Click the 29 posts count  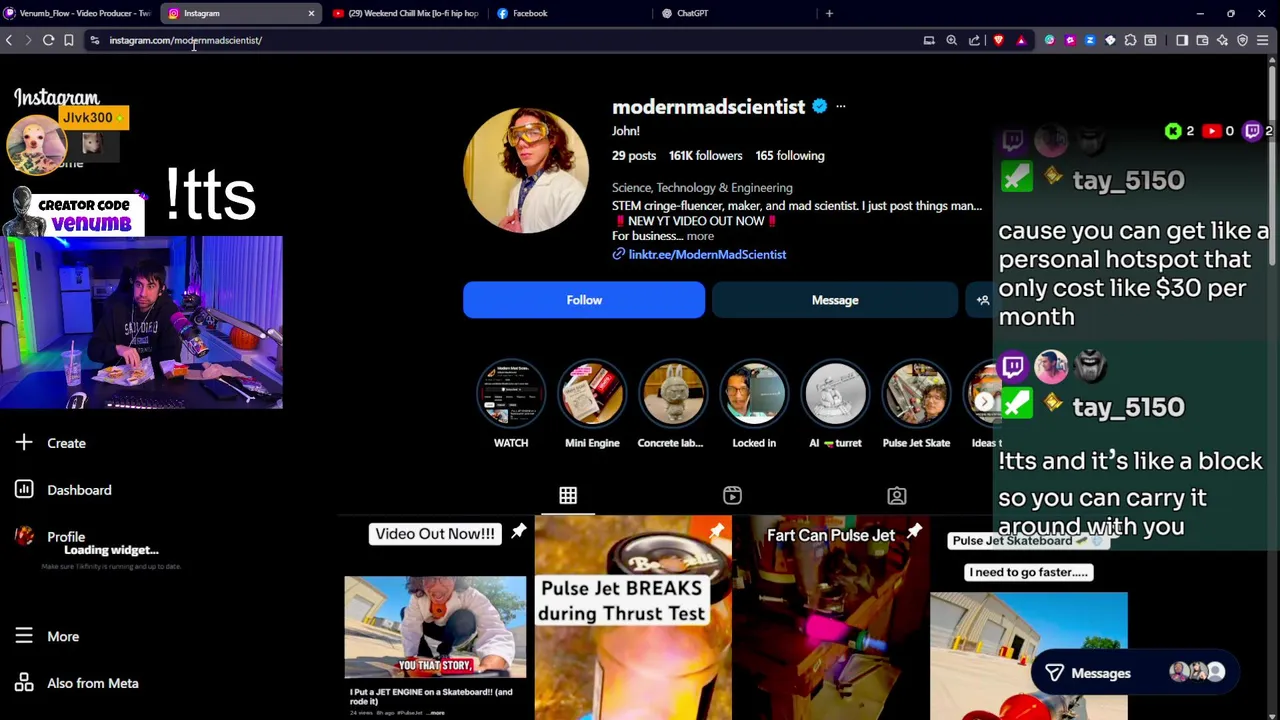(634, 156)
